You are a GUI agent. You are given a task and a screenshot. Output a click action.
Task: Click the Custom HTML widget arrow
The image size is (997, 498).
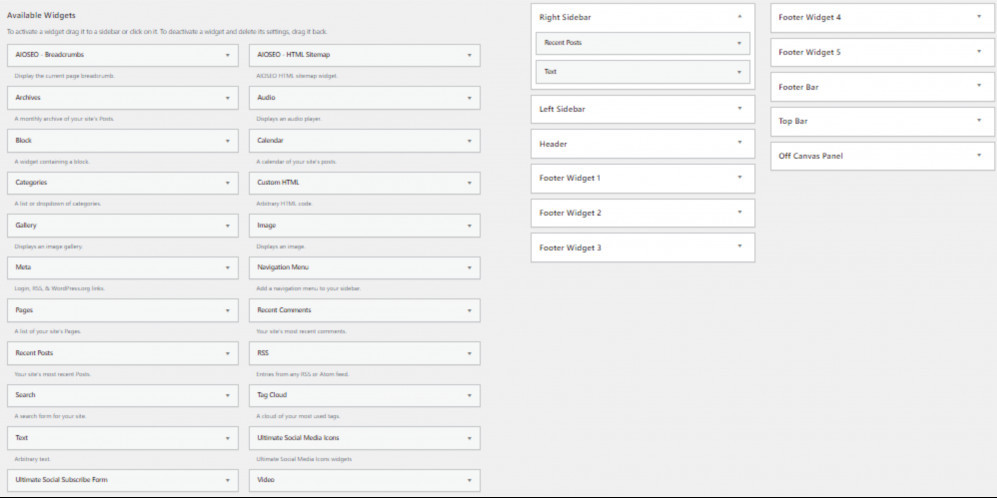point(469,183)
